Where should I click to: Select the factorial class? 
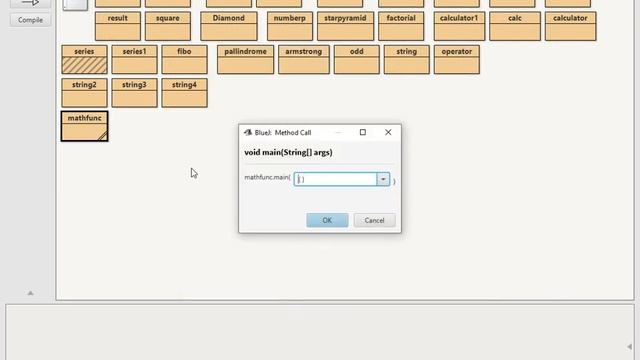tap(401, 26)
